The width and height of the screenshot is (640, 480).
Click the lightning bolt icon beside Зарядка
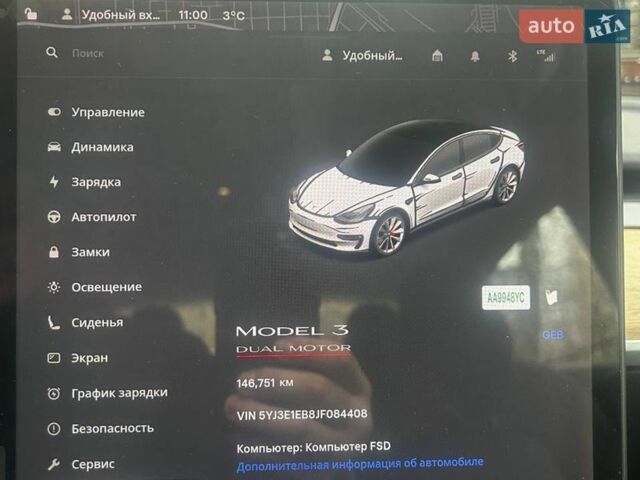(54, 182)
